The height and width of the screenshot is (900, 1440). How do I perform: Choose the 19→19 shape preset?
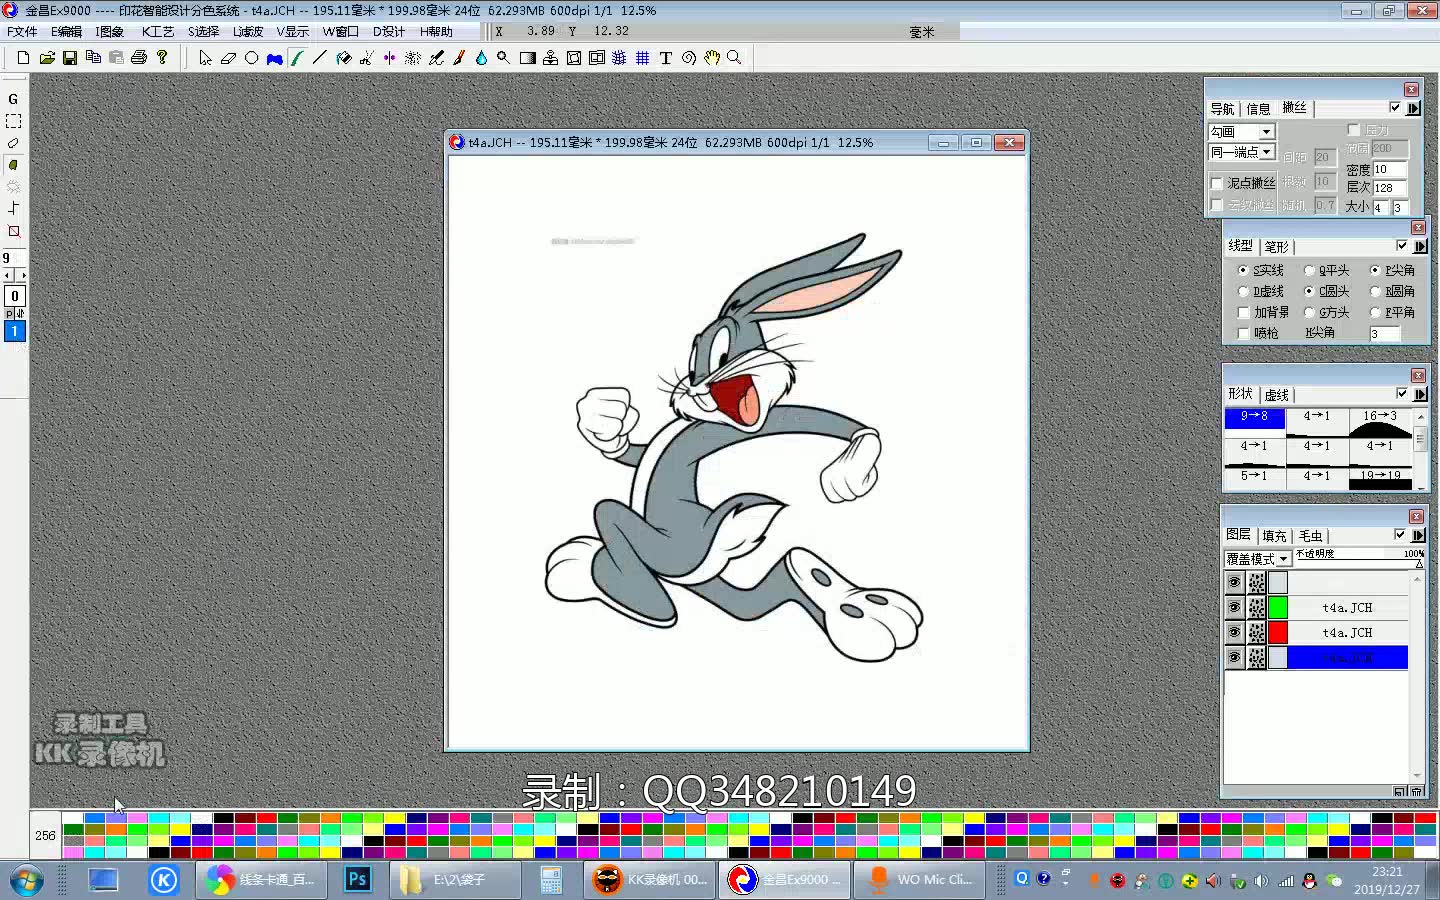[x=1380, y=480]
